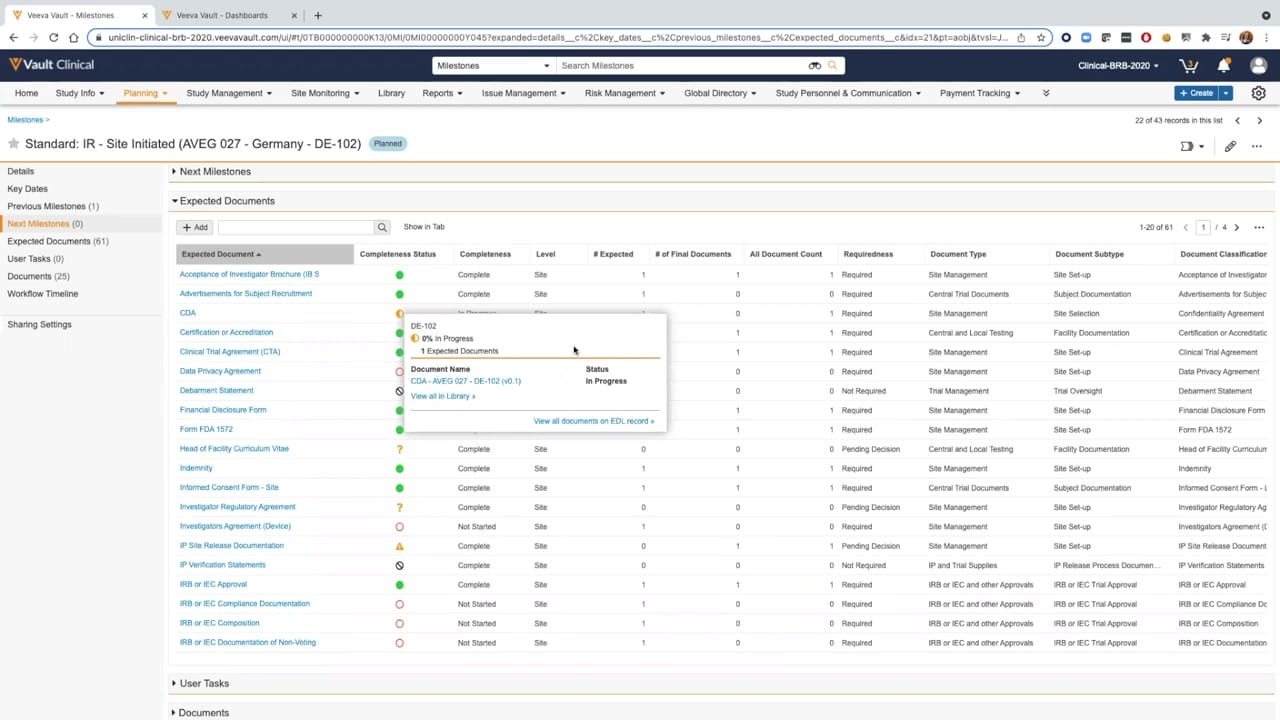
Task: Expand the User Tasks section
Action: pyautogui.click(x=174, y=684)
